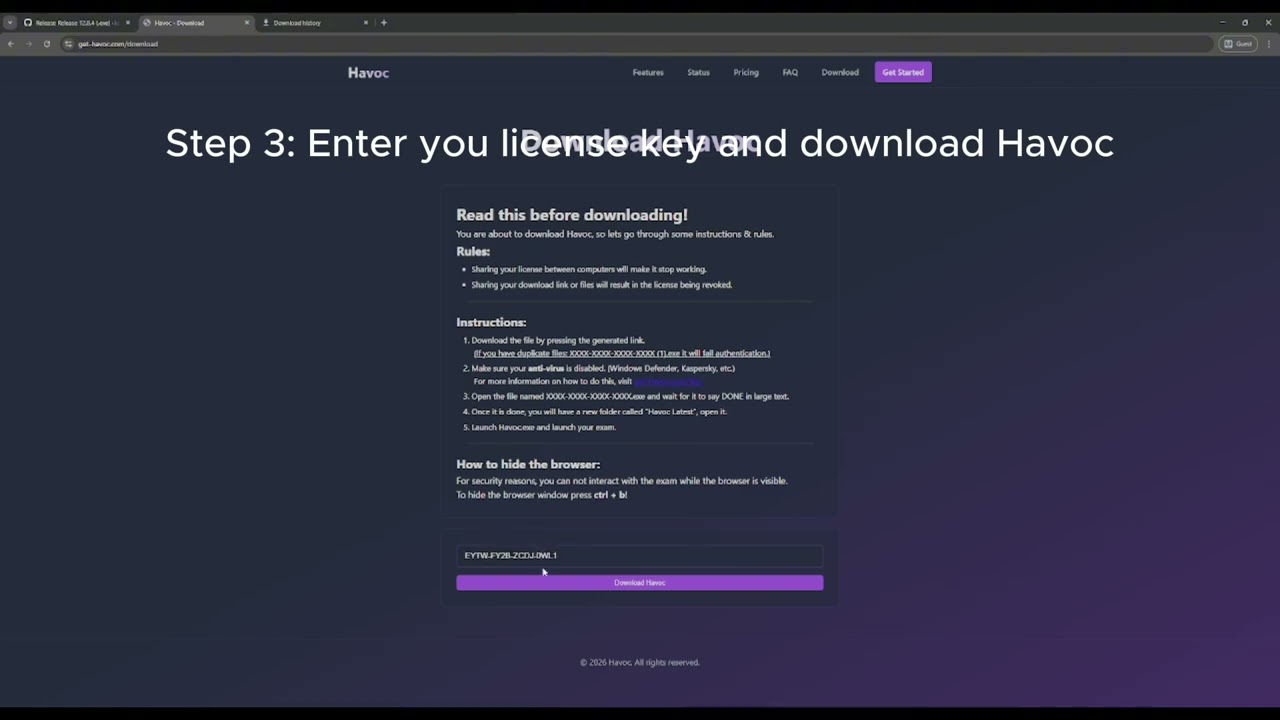The height and width of the screenshot is (720, 1280).
Task: Open the anti-virus info hyperlink
Action: (x=668, y=381)
